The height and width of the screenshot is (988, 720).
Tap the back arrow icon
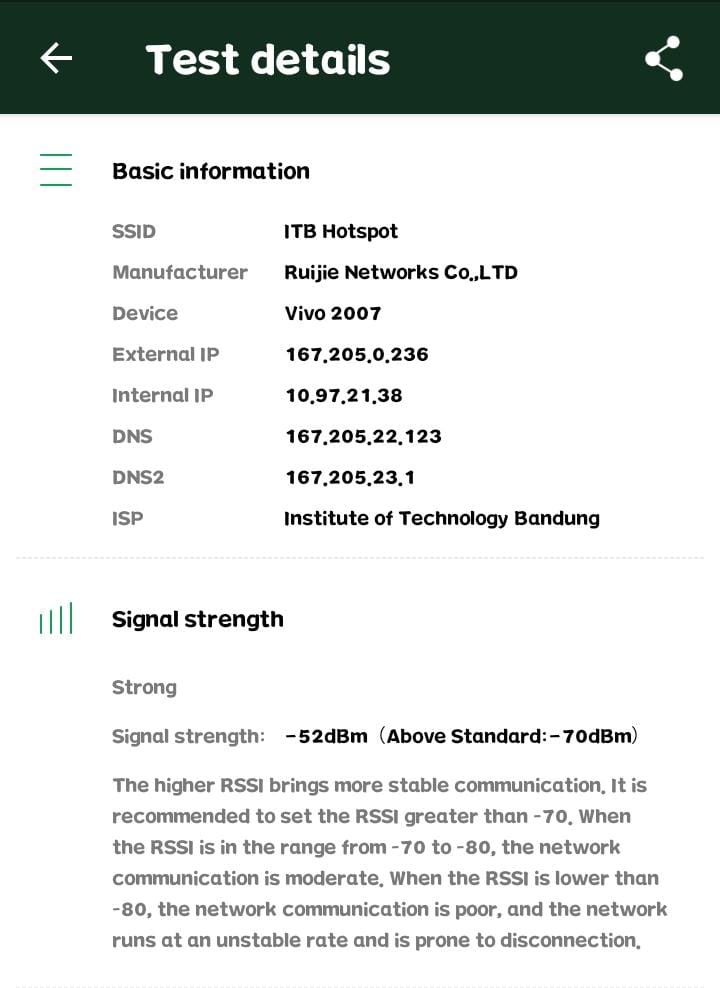click(56, 58)
